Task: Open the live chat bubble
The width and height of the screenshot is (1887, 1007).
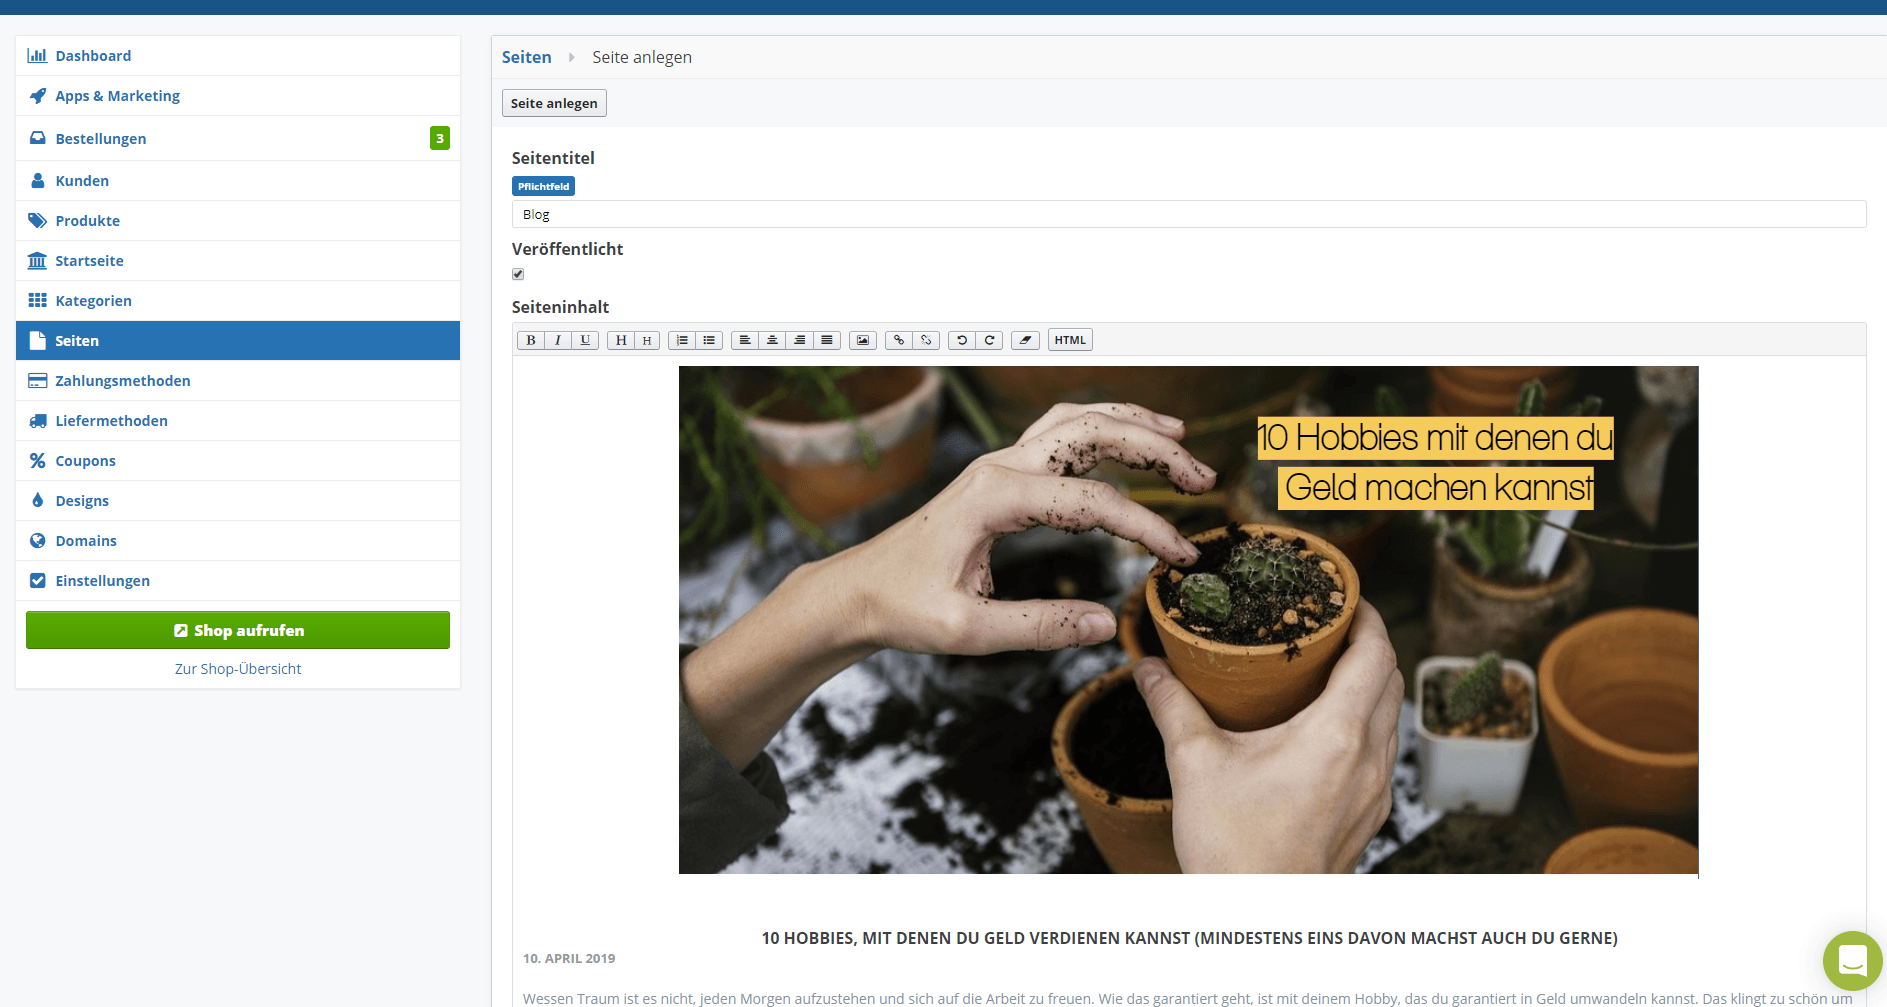Action: pos(1852,960)
